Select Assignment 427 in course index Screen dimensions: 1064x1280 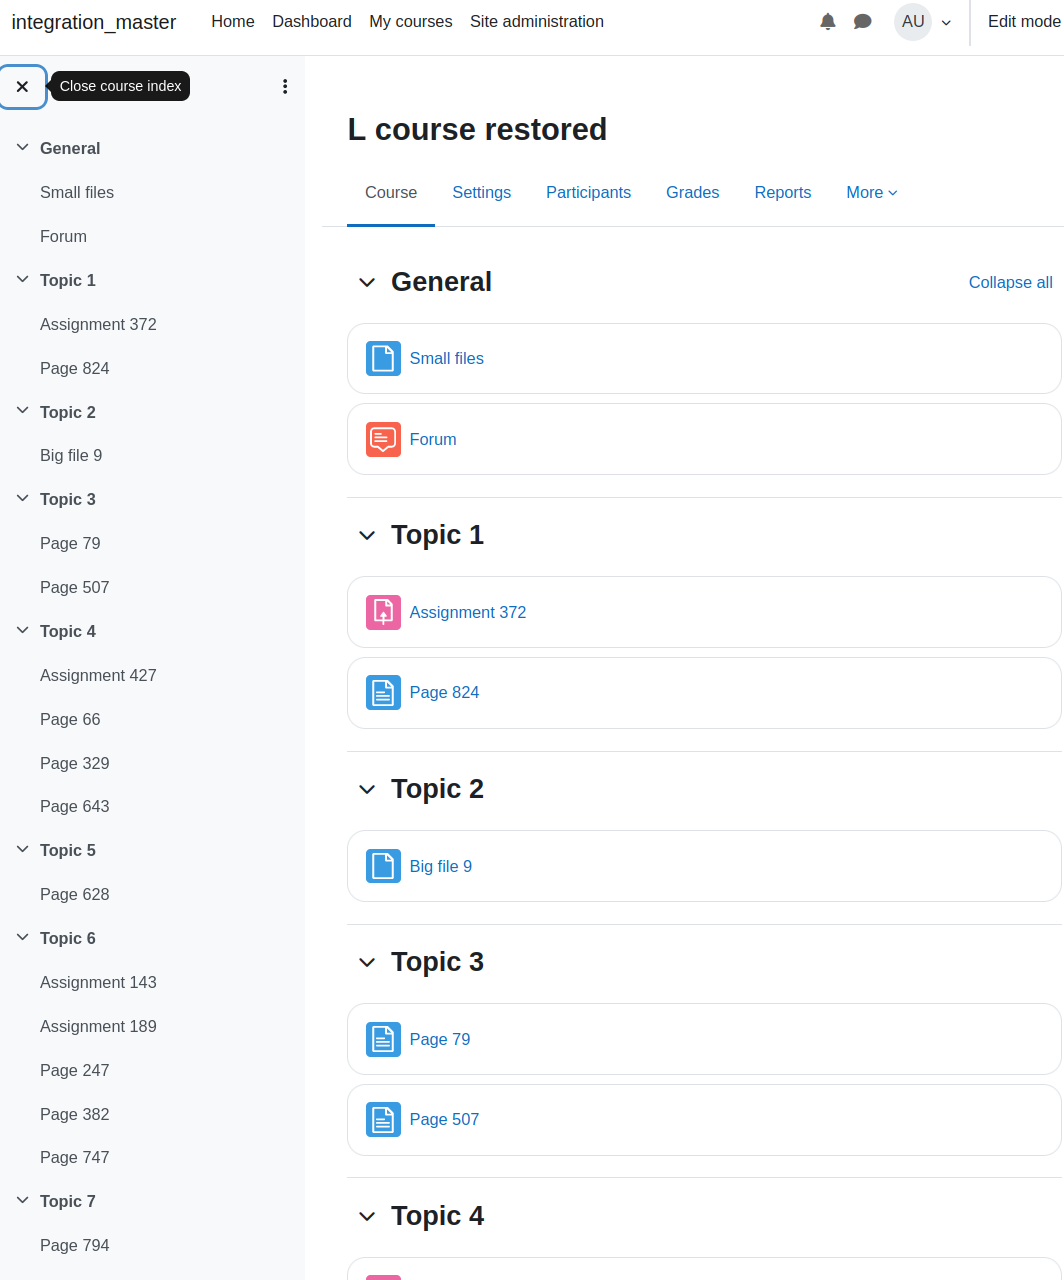pyautogui.click(x=98, y=676)
